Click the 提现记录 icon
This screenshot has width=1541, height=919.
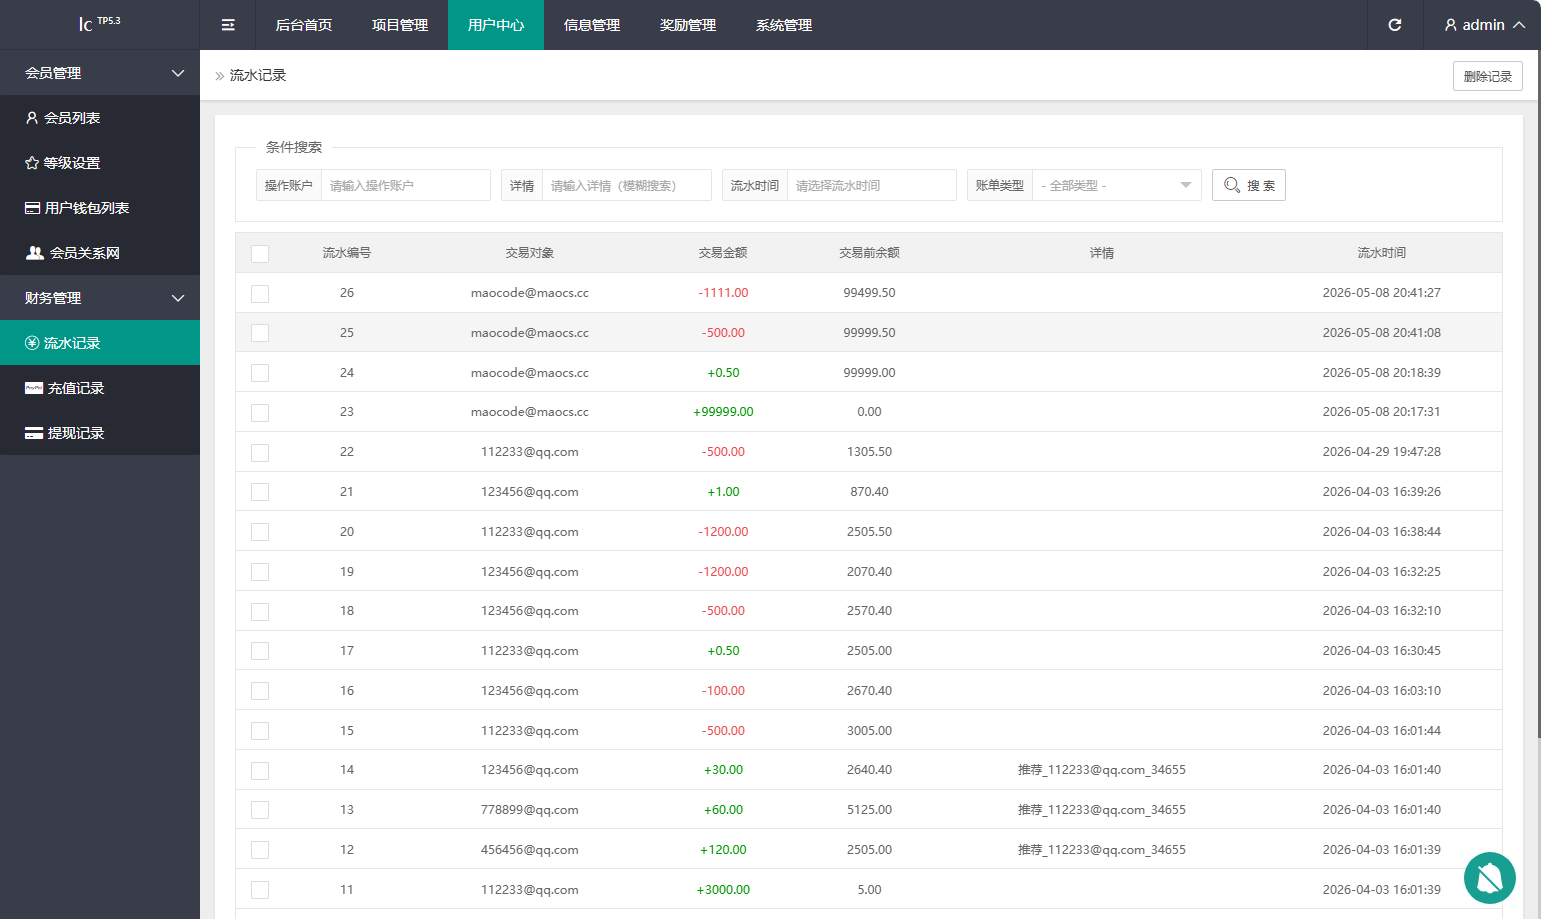[x=34, y=433]
